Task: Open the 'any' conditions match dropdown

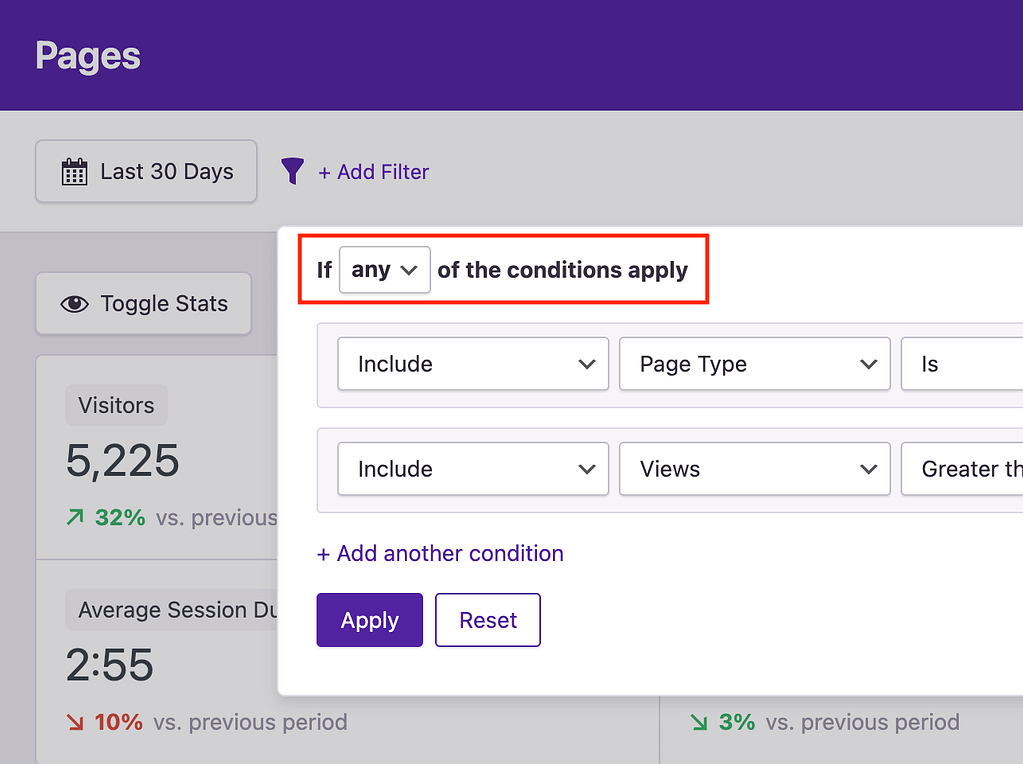Action: [x=383, y=269]
